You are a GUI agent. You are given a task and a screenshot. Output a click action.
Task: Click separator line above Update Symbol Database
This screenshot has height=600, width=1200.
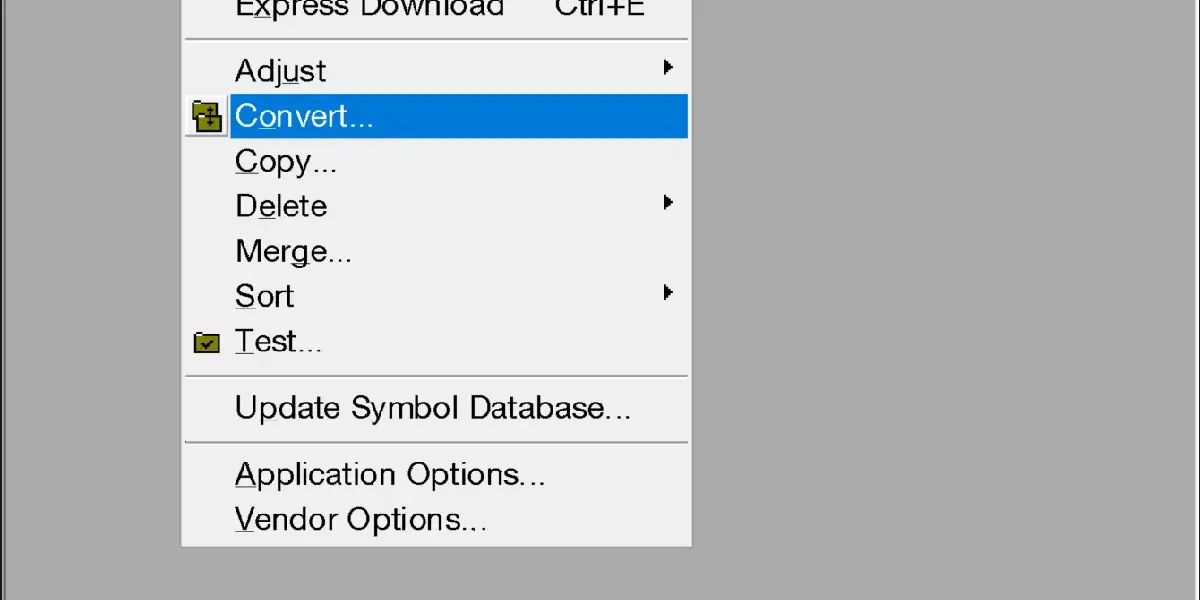436,376
